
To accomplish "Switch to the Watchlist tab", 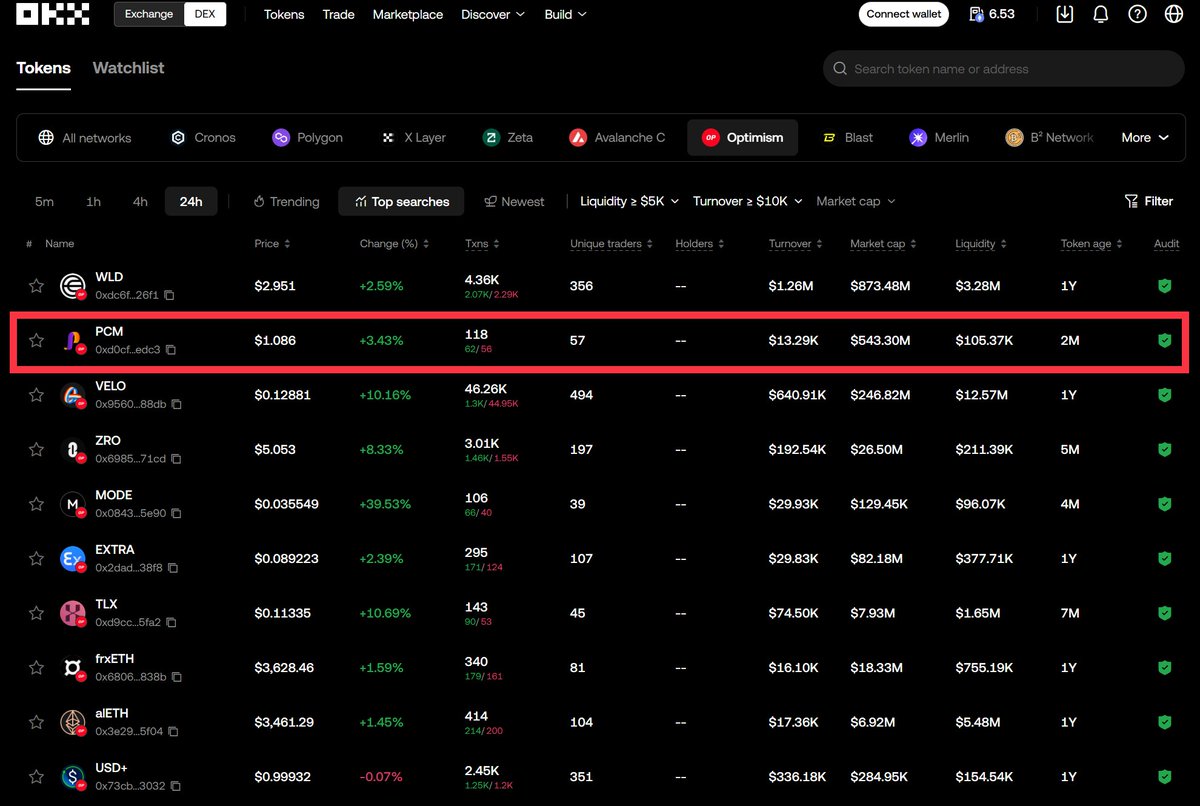I will (128, 67).
